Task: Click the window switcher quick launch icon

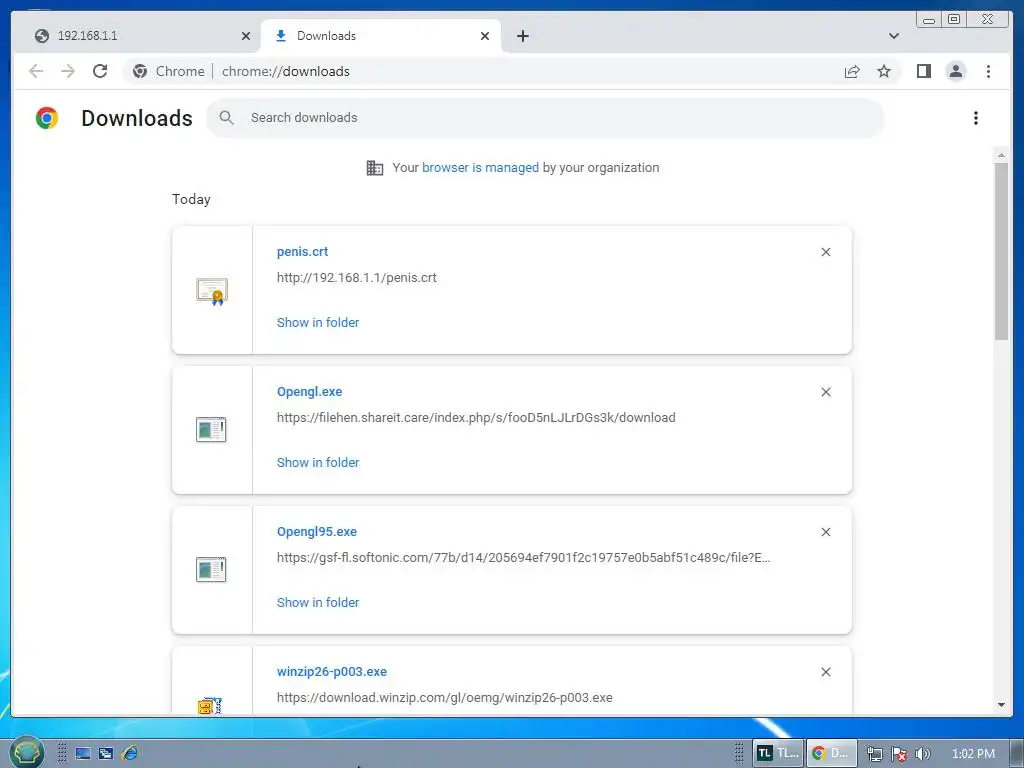Action: pyautogui.click(x=106, y=754)
